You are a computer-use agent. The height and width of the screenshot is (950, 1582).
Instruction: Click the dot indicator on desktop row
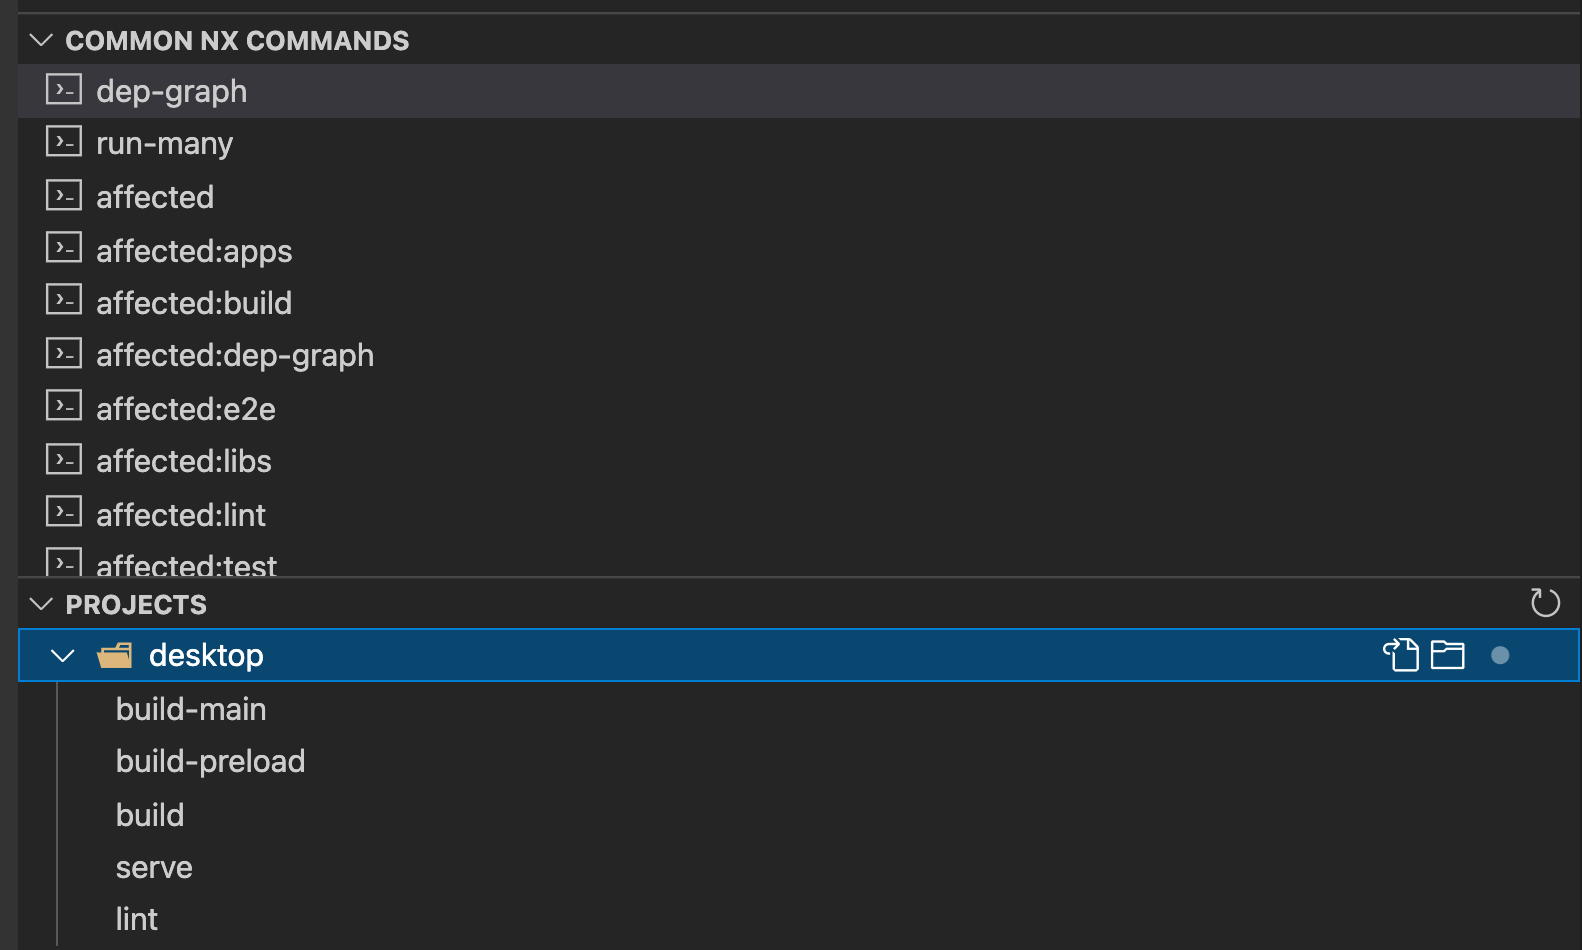click(1500, 655)
